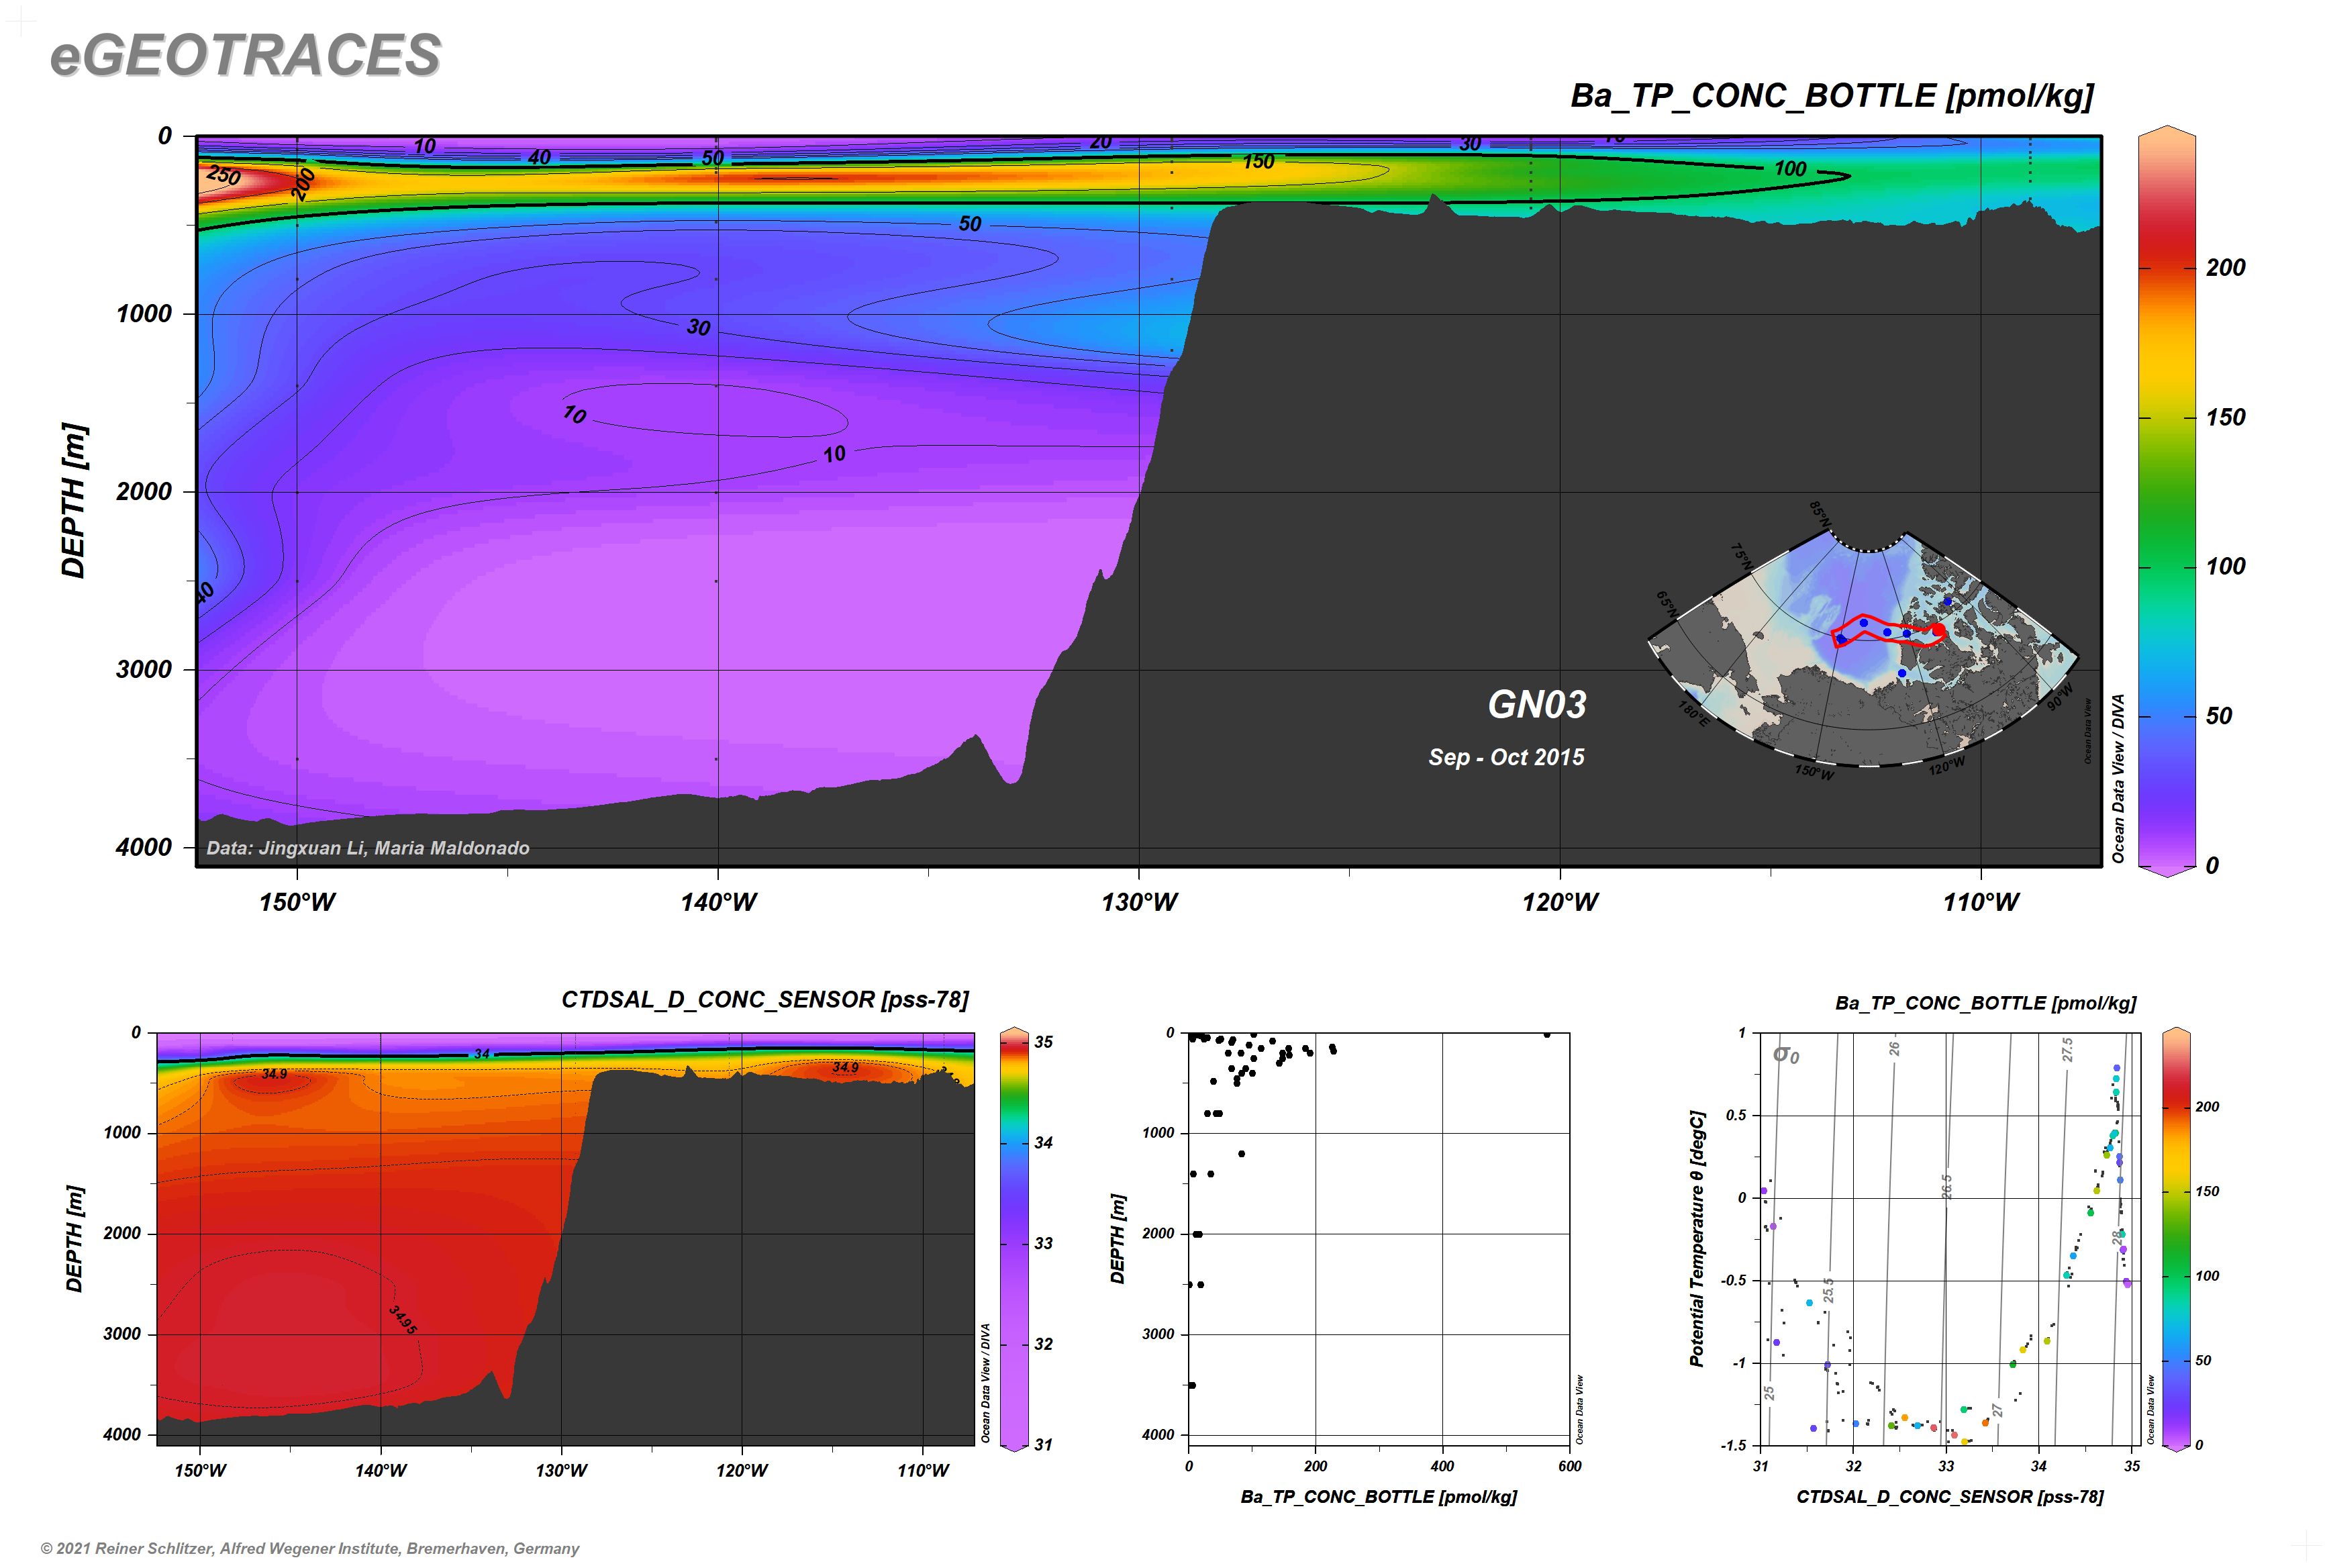The height and width of the screenshot is (1568, 2327).
Task: Click '130°W' tick below the main section
Action: pos(1139,902)
